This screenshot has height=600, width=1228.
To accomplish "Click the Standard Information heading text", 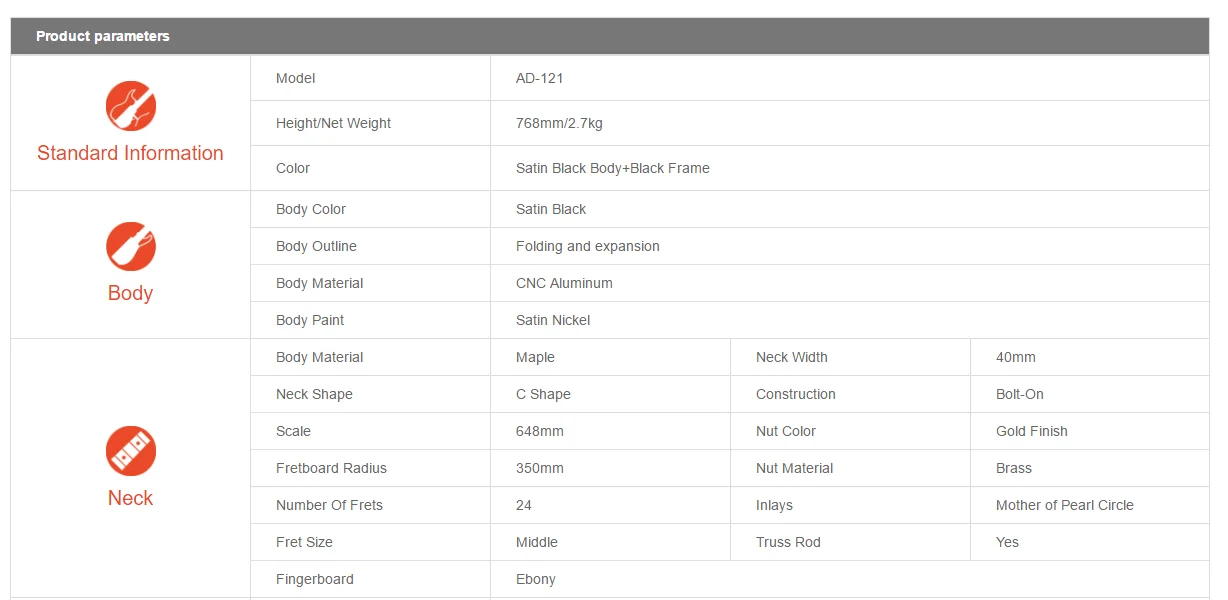I will (x=130, y=153).
